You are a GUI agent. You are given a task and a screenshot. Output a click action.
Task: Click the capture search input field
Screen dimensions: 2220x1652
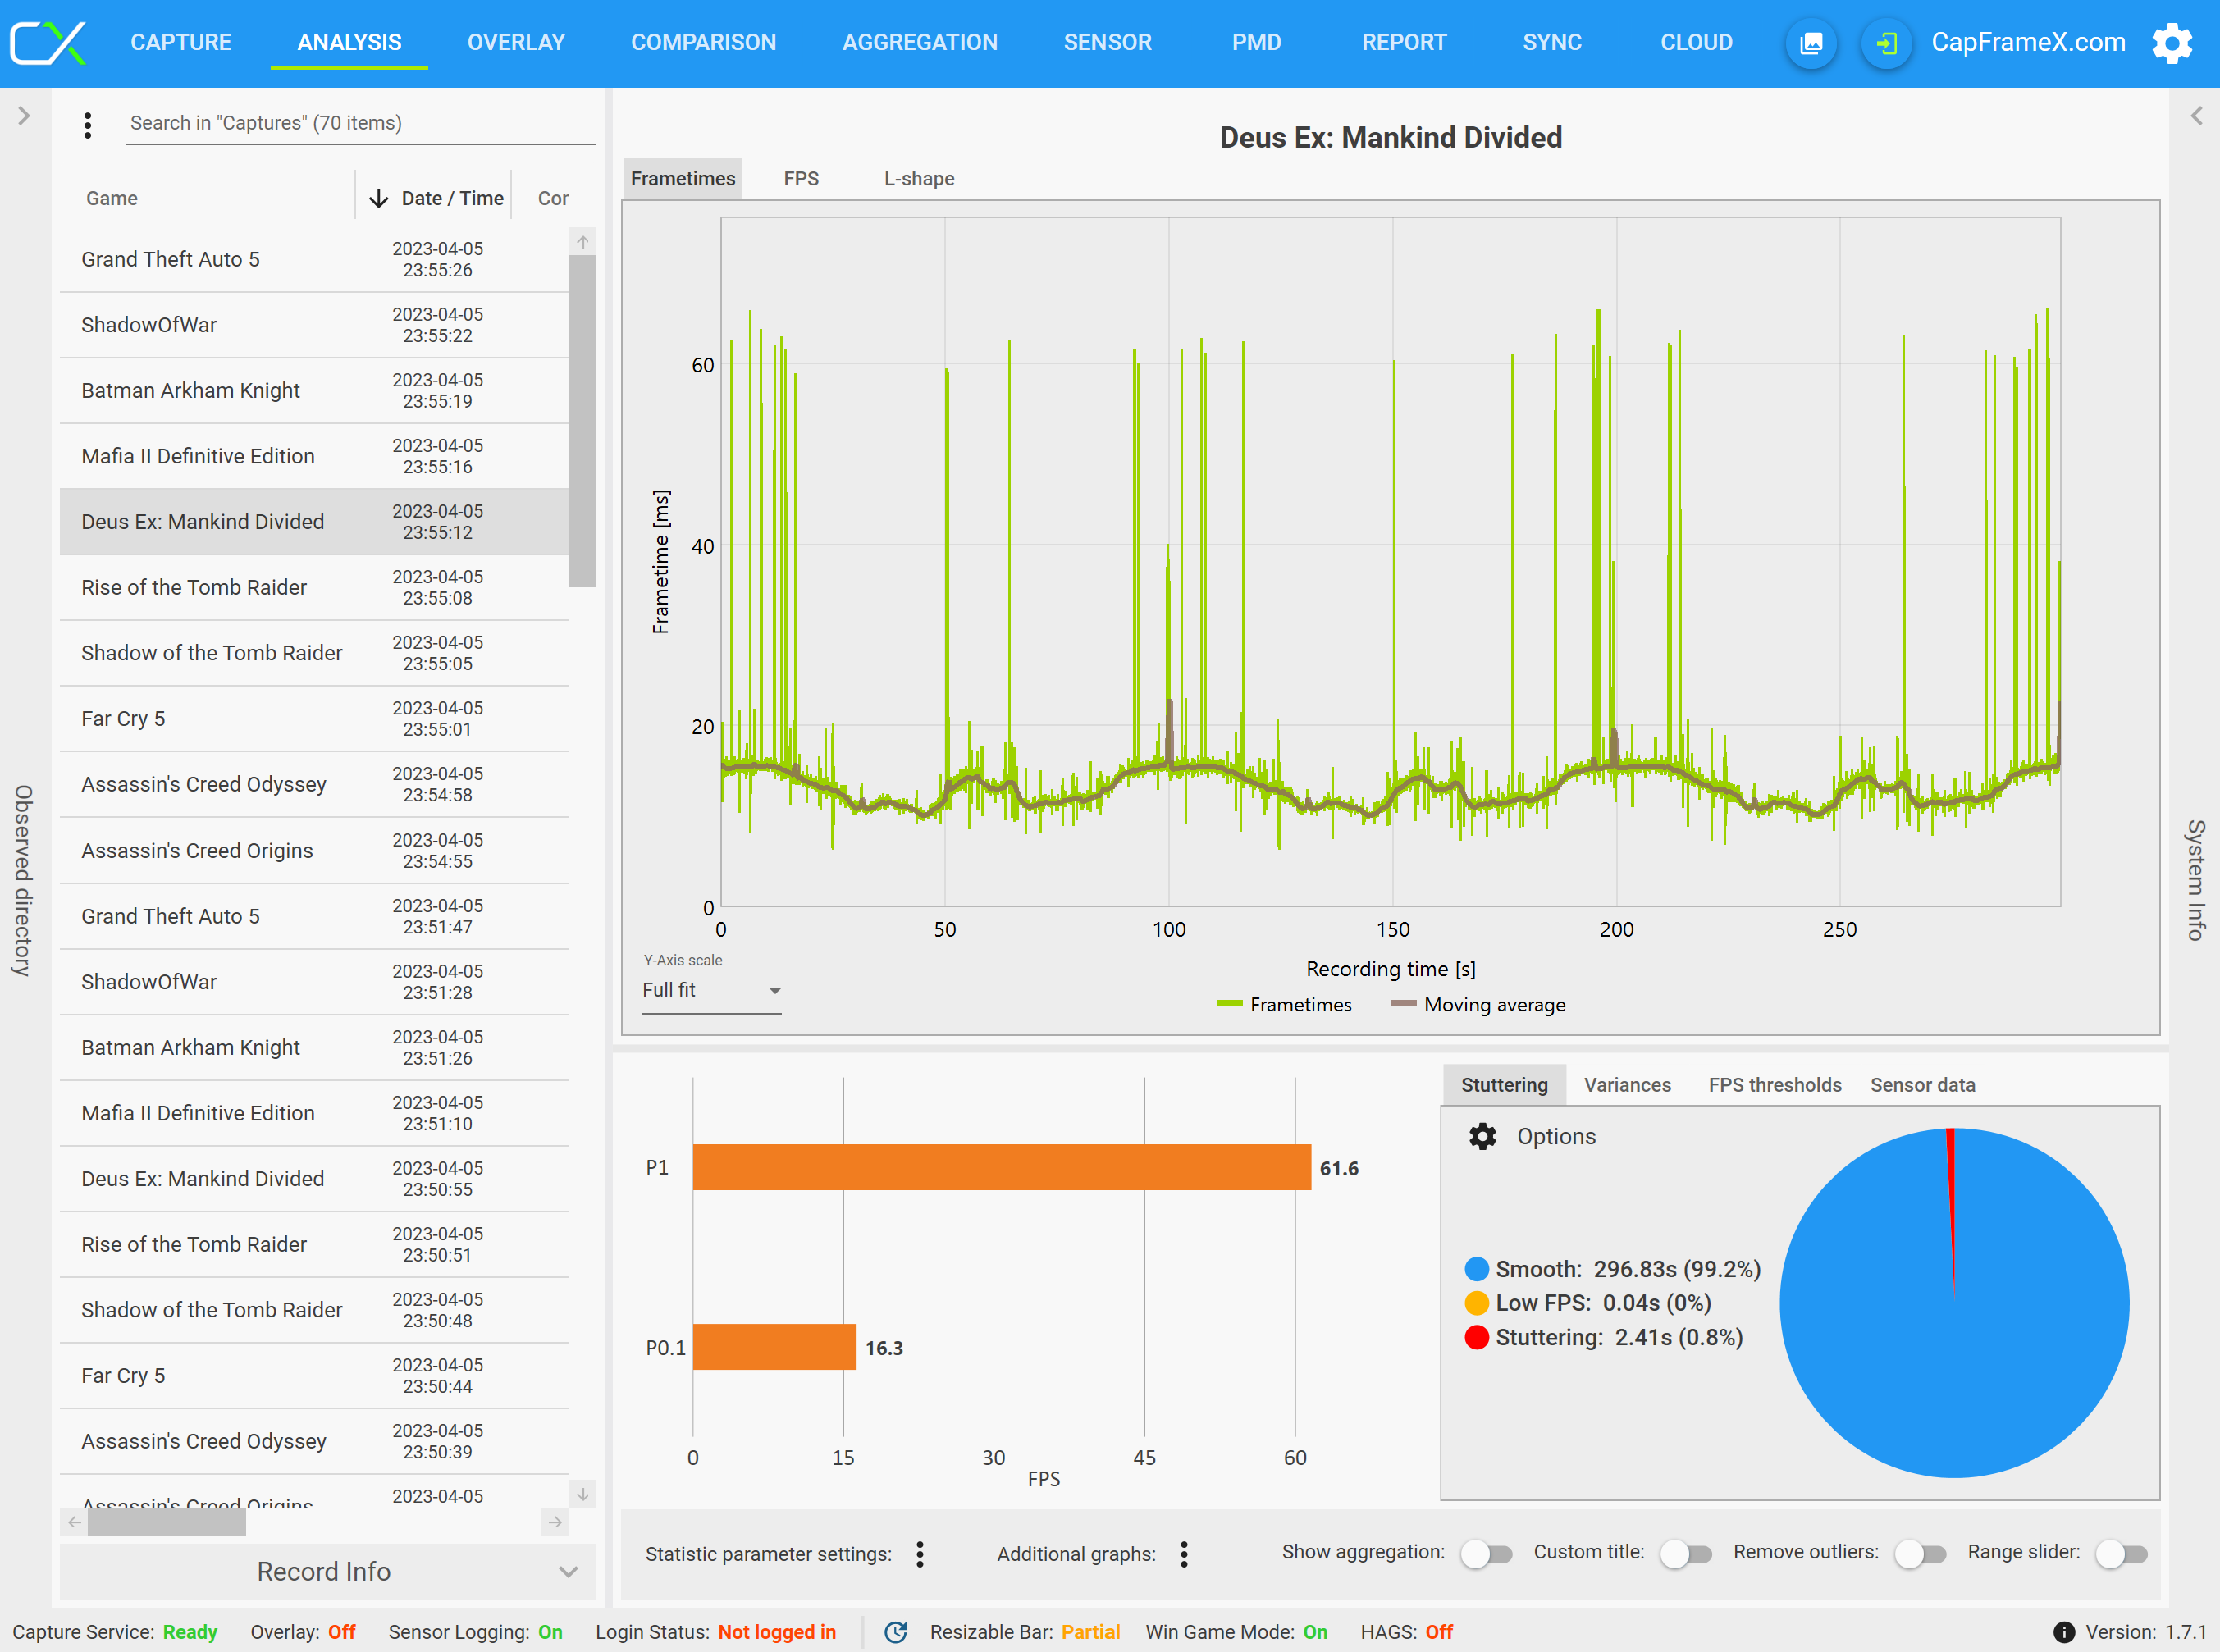(x=360, y=123)
